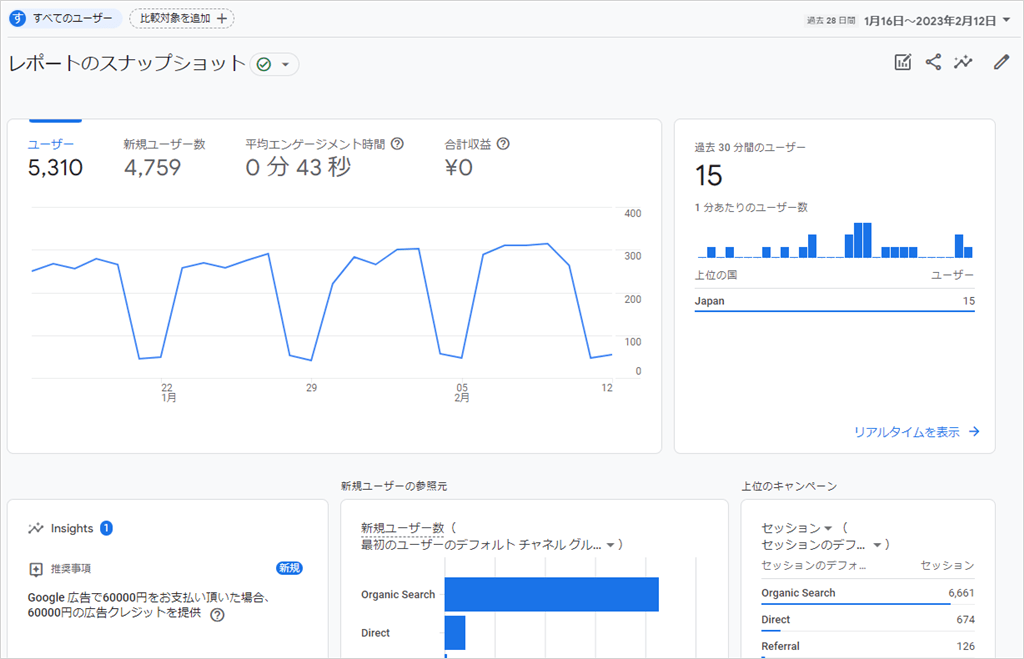Viewport: 1024px width, 659px height.
Task: Expand the report status dropdown arrow
Action: pyautogui.click(x=285, y=64)
